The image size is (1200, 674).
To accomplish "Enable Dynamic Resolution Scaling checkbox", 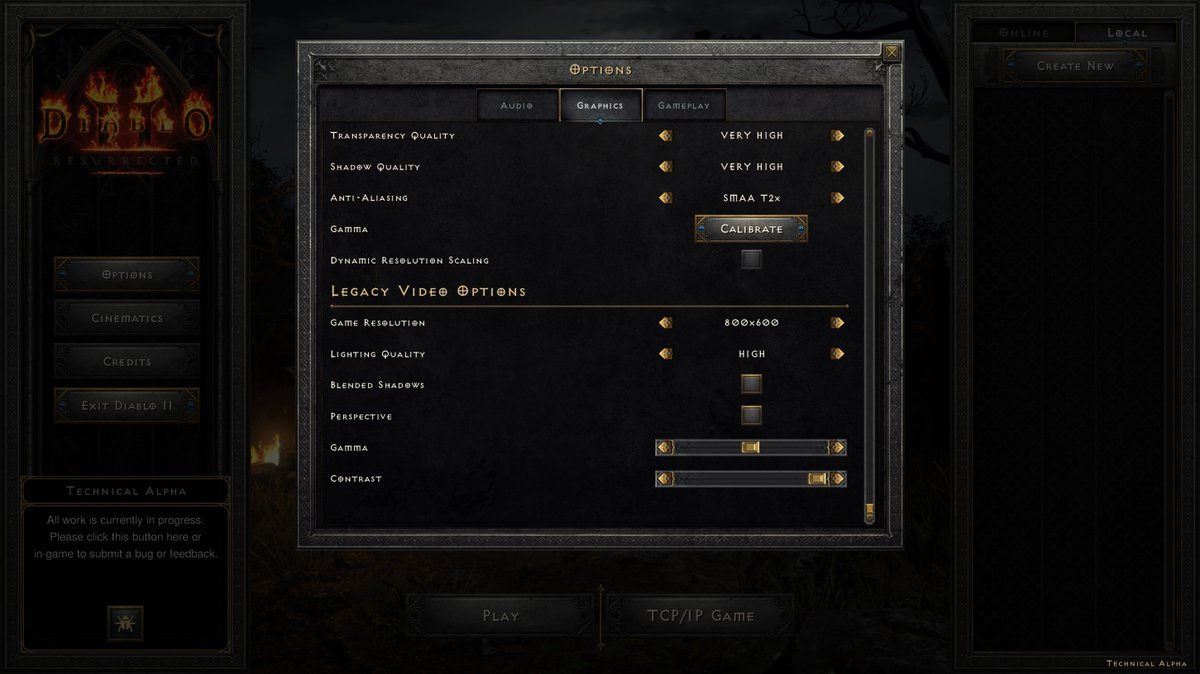I will tap(751, 260).
